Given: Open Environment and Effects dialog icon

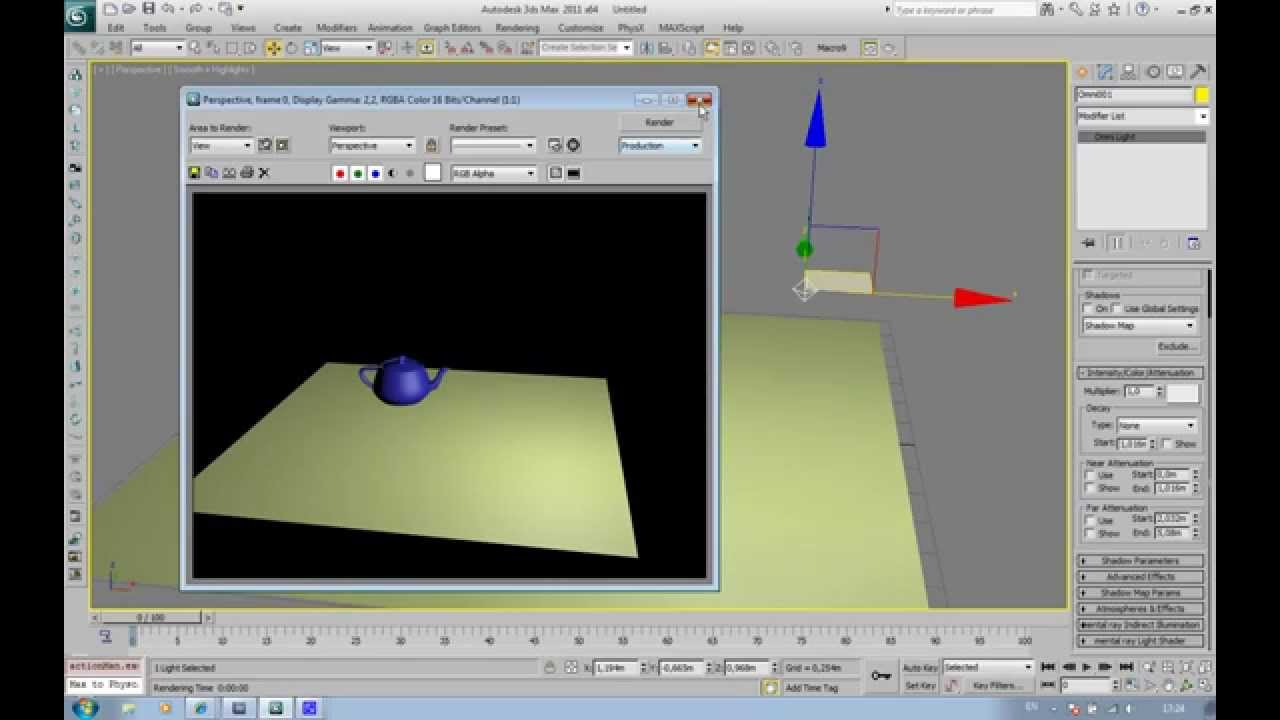Looking at the screenshot, I should pos(573,145).
